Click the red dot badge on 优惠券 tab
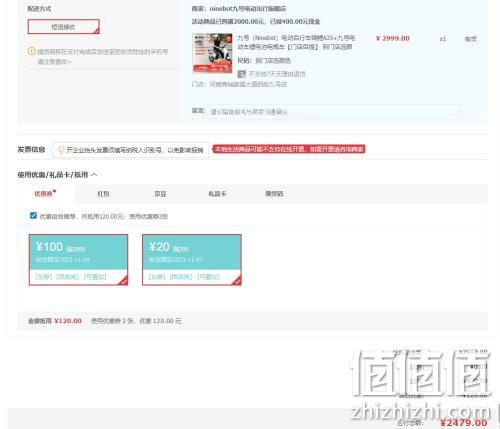500x429 pixels. pyautogui.click(x=54, y=191)
